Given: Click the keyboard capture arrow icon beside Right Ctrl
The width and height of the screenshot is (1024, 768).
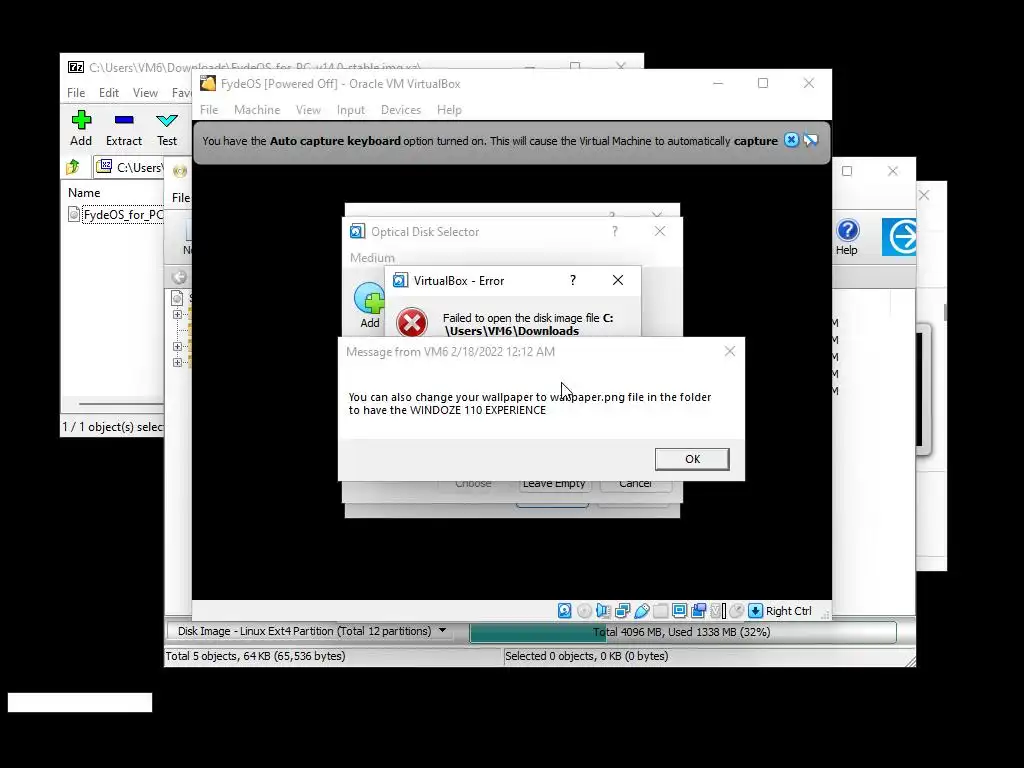Looking at the screenshot, I should tap(756, 611).
